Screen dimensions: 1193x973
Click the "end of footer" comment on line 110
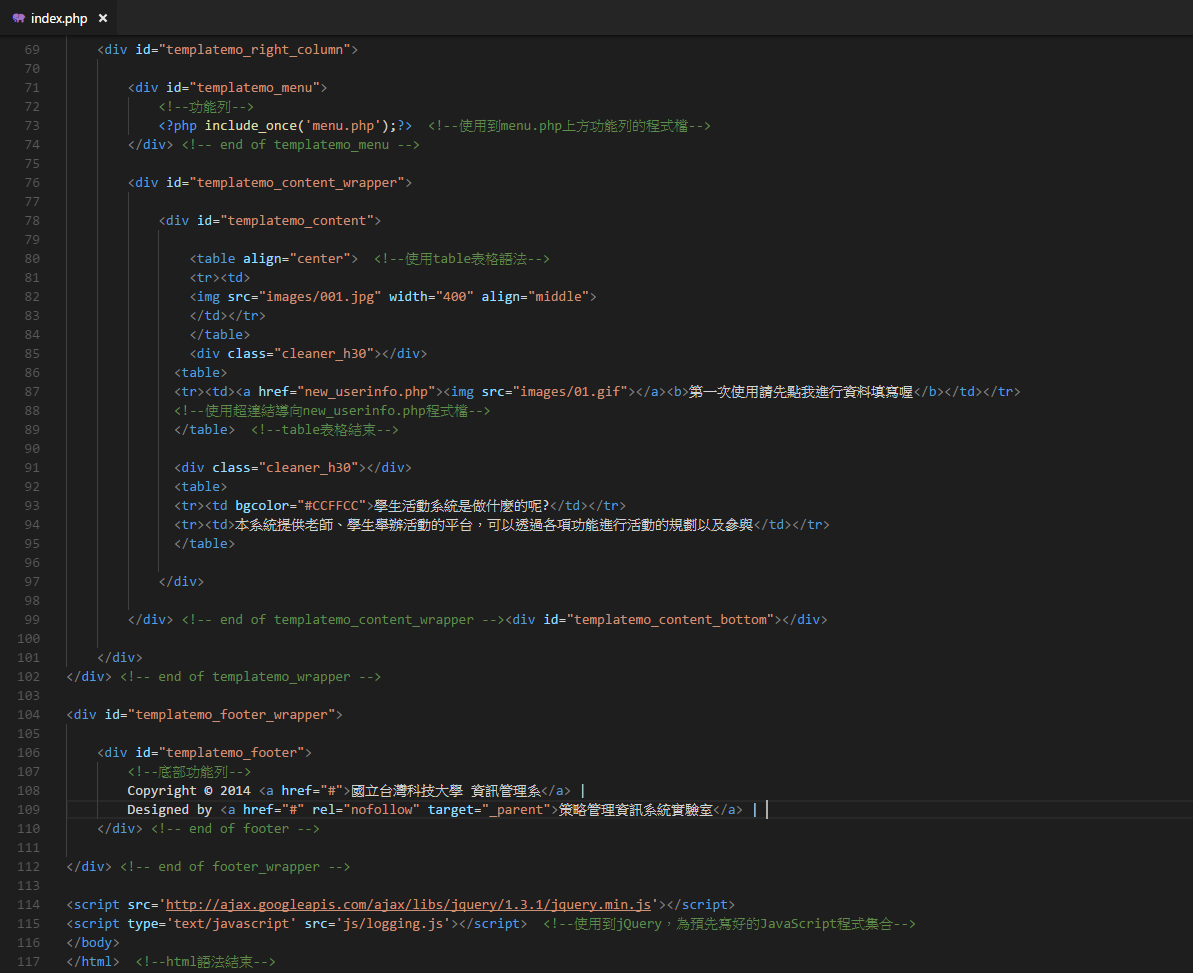235,829
